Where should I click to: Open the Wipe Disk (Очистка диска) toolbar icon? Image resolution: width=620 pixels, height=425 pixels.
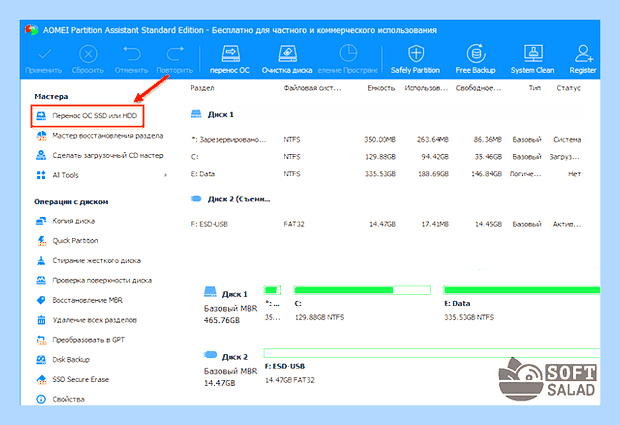(x=287, y=54)
